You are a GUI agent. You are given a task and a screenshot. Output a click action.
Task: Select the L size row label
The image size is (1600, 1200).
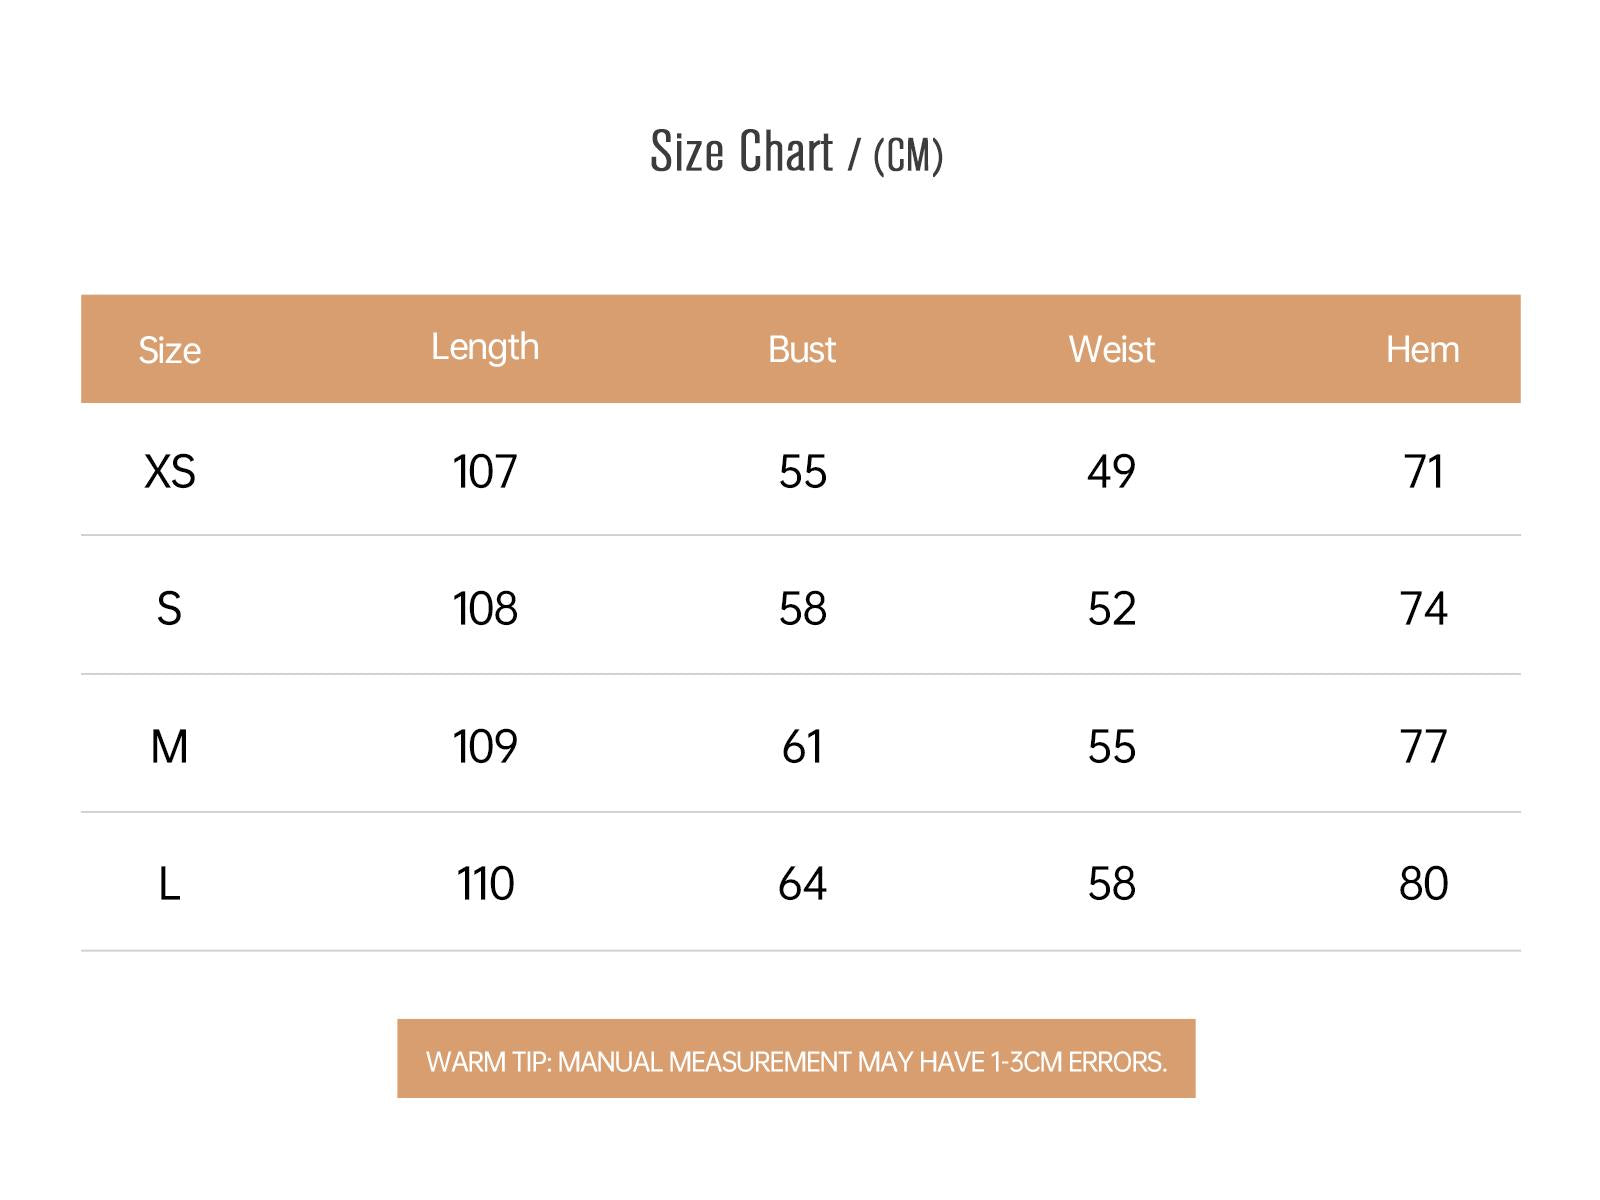pyautogui.click(x=170, y=884)
